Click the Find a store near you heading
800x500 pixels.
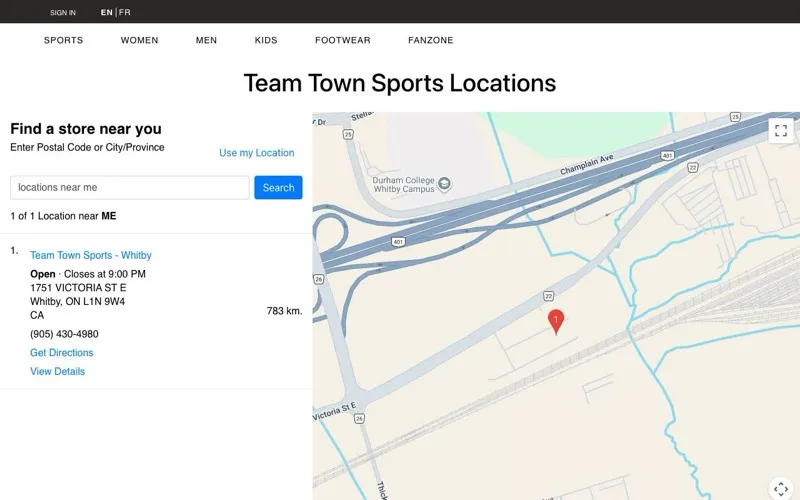(x=86, y=129)
